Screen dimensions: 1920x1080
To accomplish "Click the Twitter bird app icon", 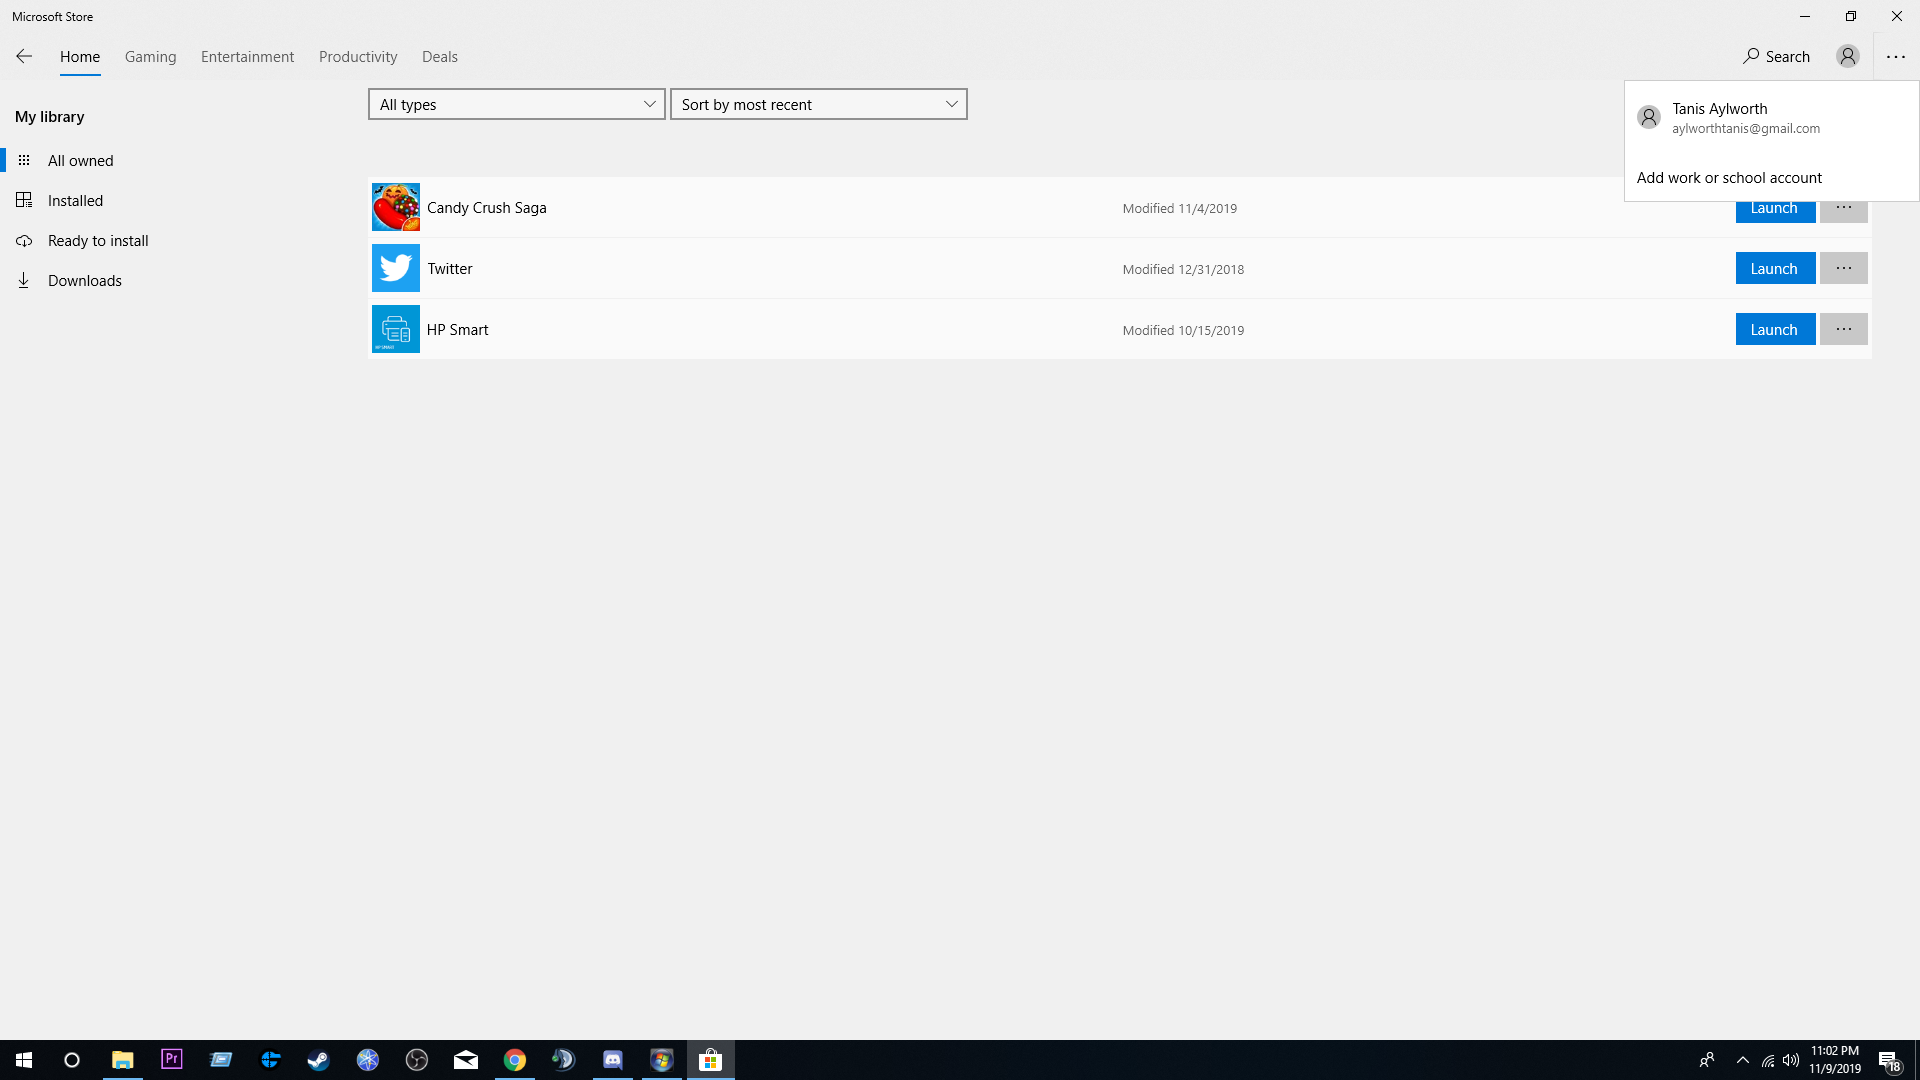I will tap(395, 268).
